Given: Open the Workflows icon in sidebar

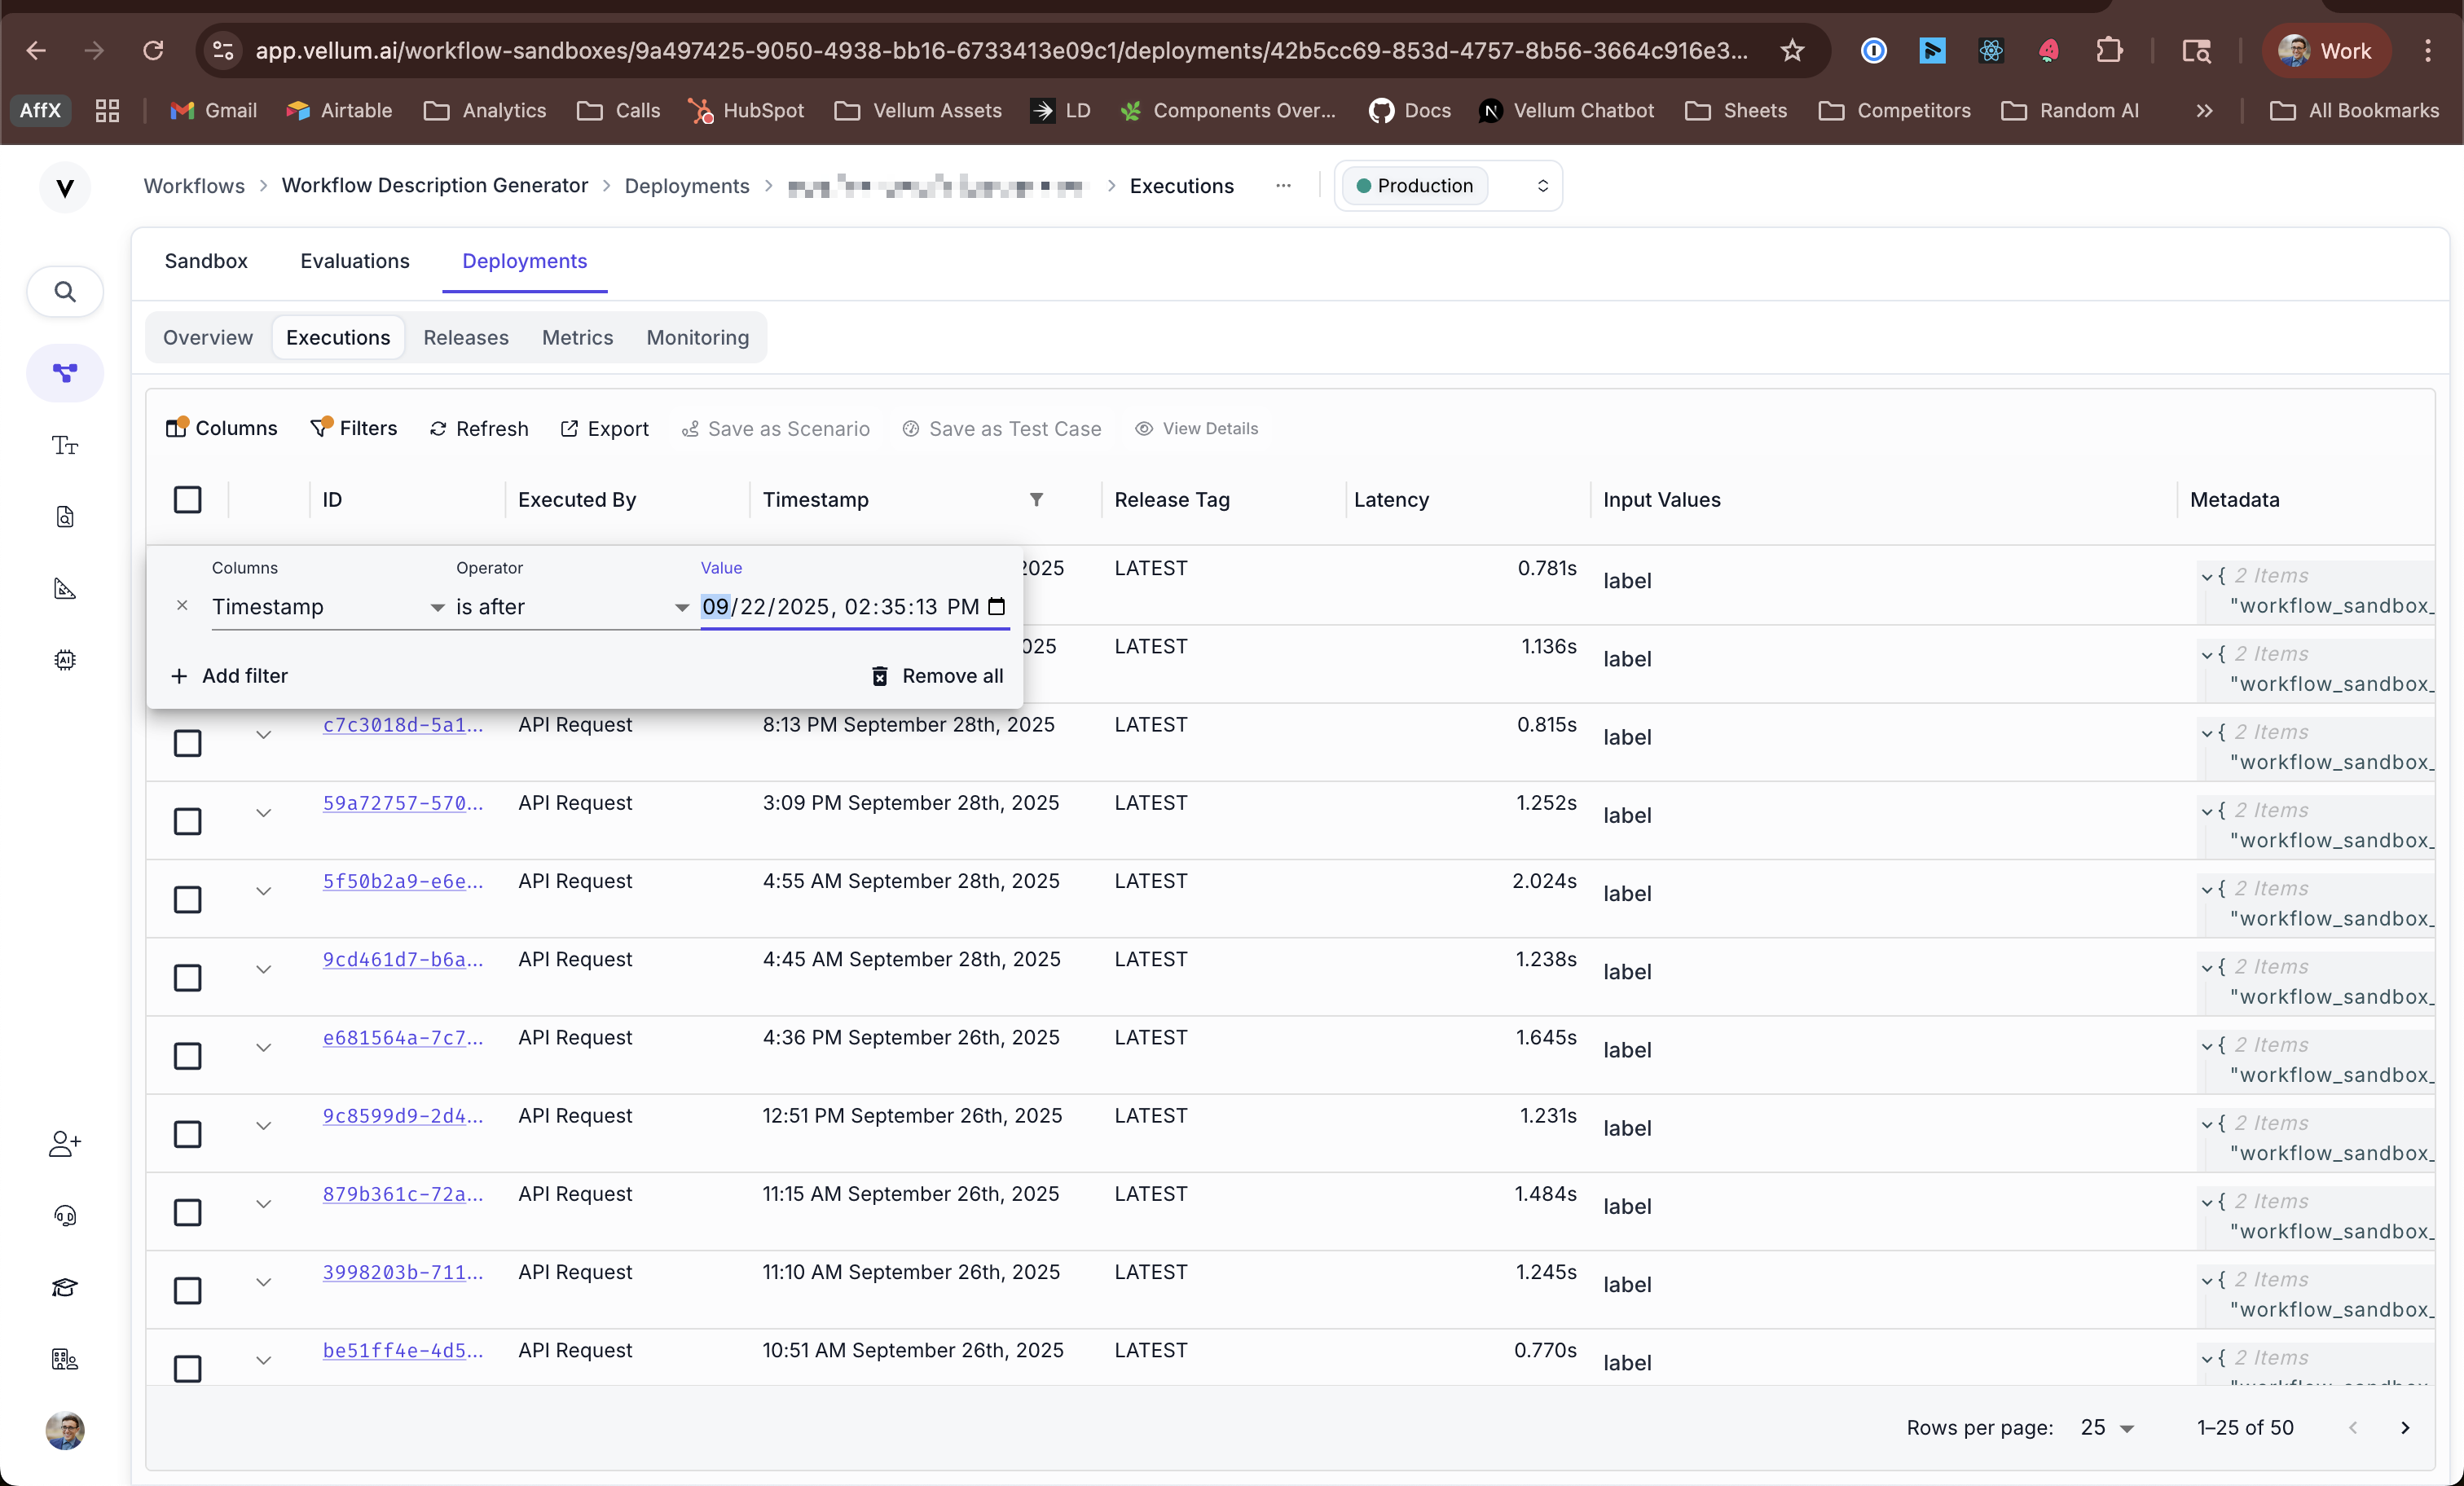Looking at the screenshot, I should (65, 373).
